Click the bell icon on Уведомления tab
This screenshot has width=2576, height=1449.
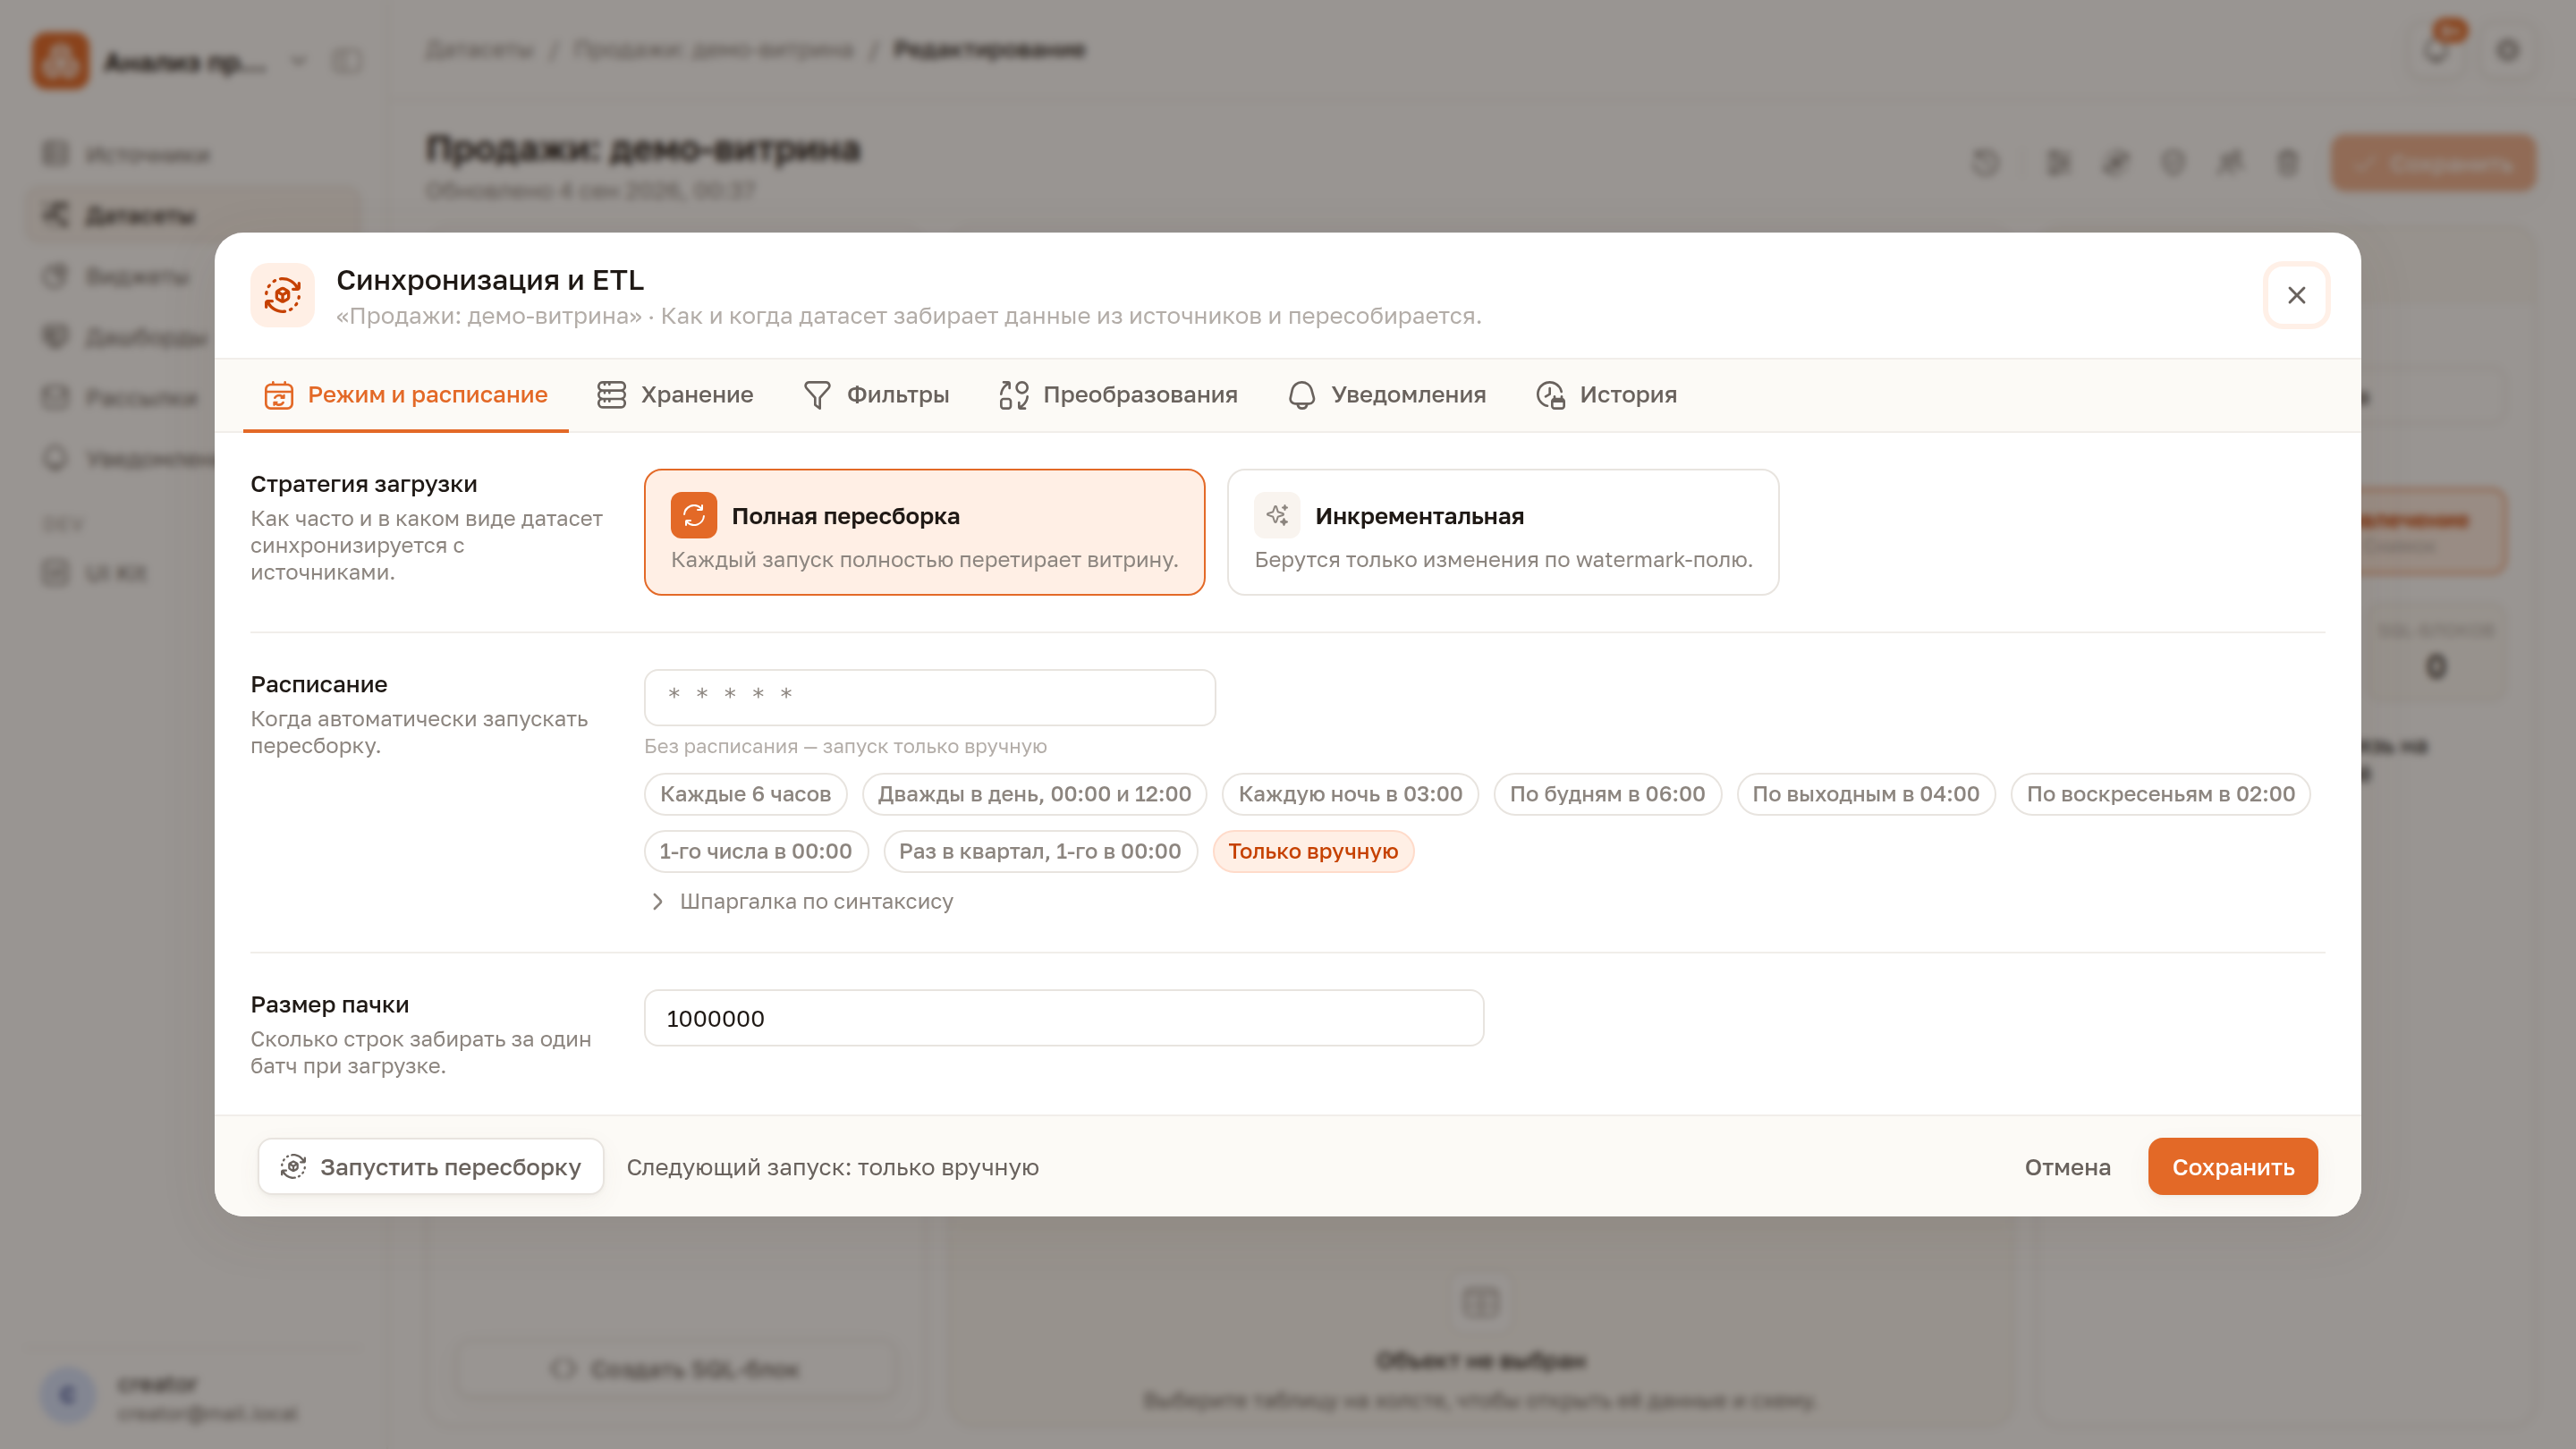(1301, 395)
